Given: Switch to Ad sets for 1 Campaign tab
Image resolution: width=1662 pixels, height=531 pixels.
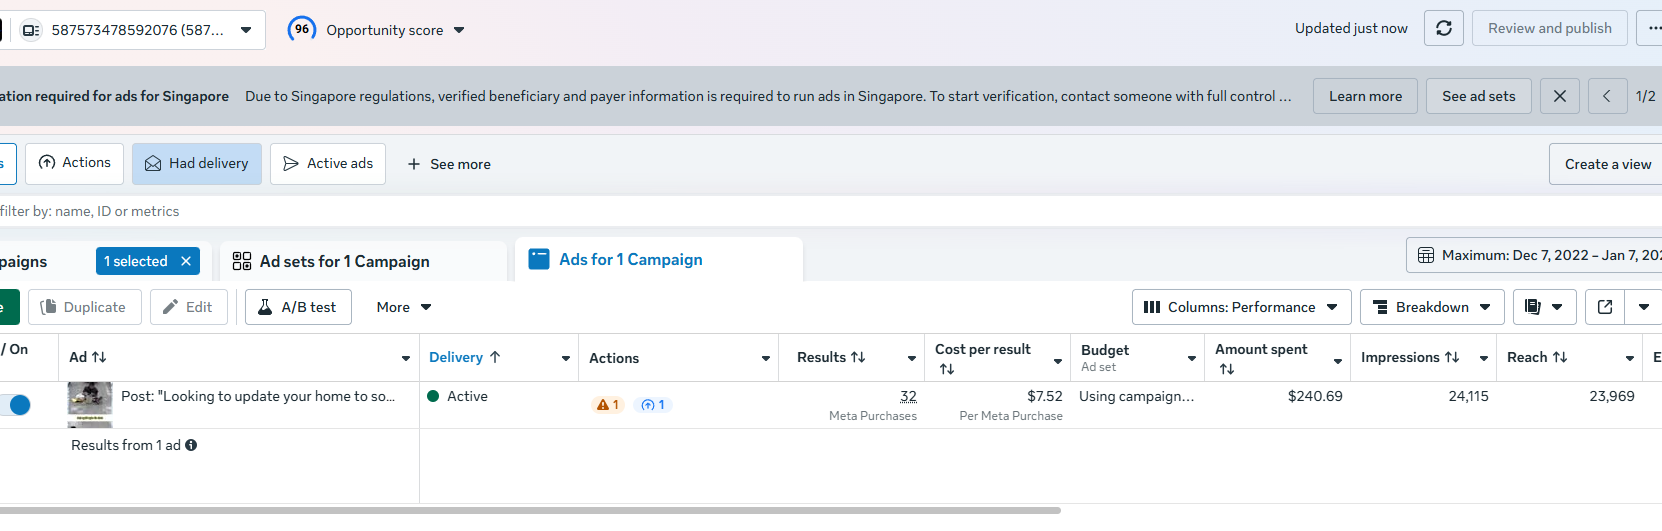Looking at the screenshot, I should coord(344,261).
